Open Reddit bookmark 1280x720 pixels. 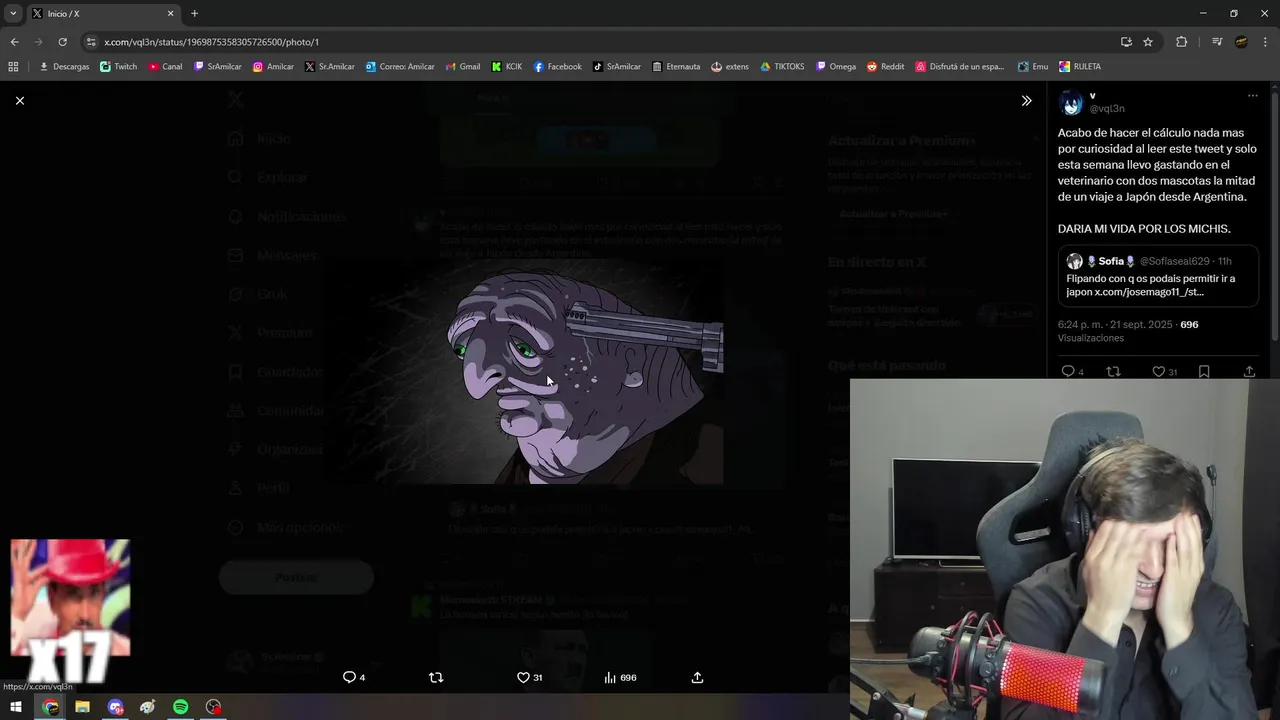885,66
